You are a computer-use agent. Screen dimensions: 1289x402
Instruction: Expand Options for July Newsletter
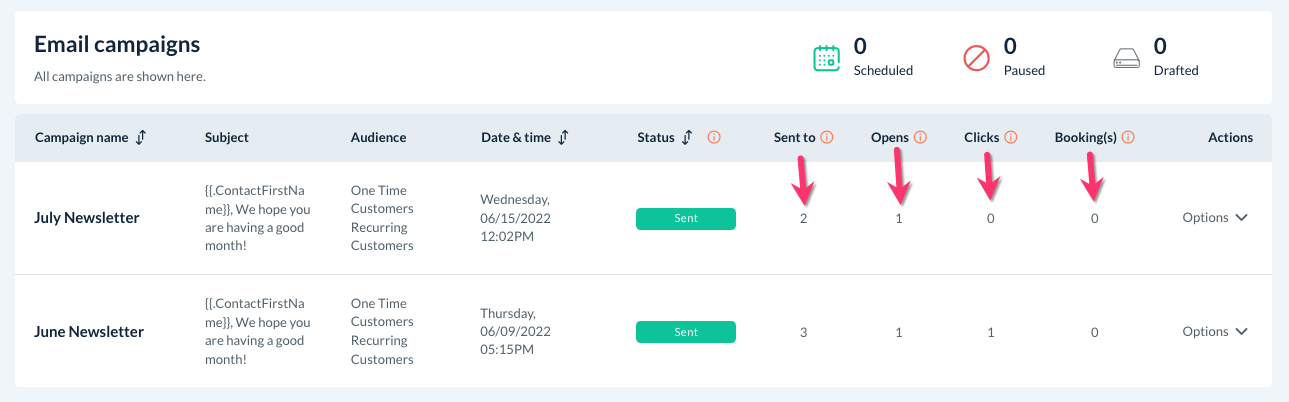1215,218
